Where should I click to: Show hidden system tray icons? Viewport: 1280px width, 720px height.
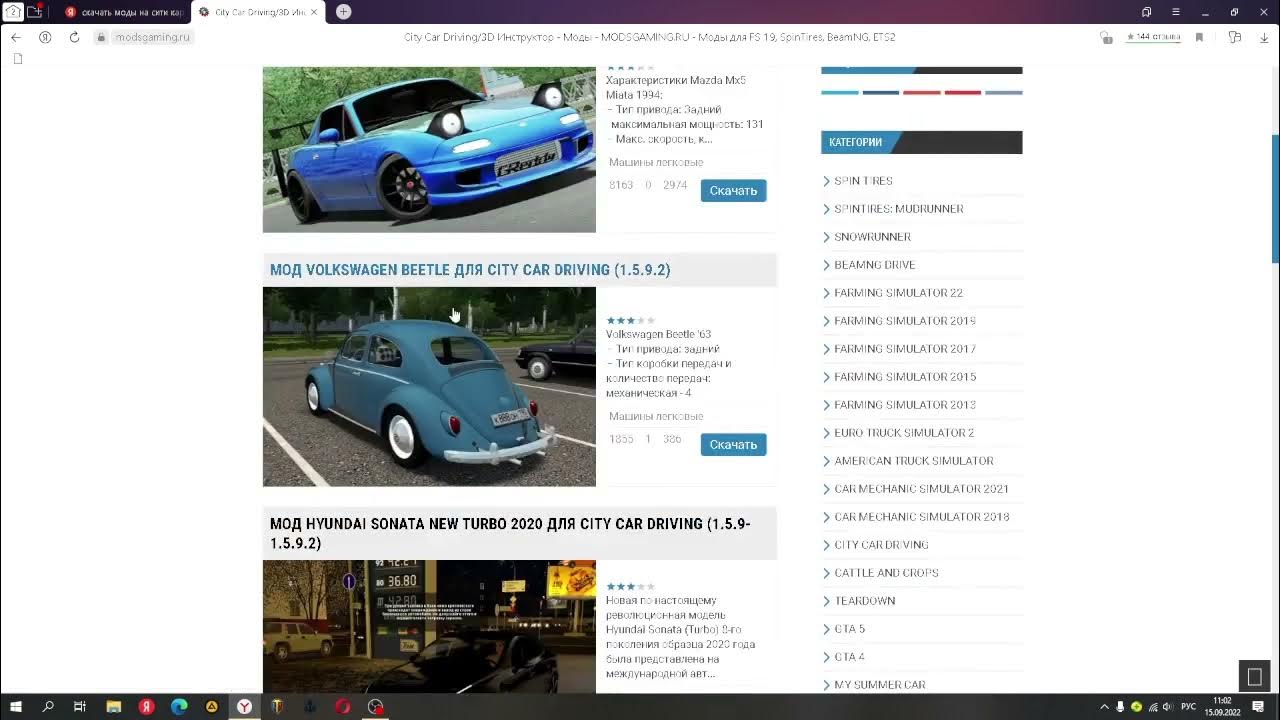coord(1104,707)
